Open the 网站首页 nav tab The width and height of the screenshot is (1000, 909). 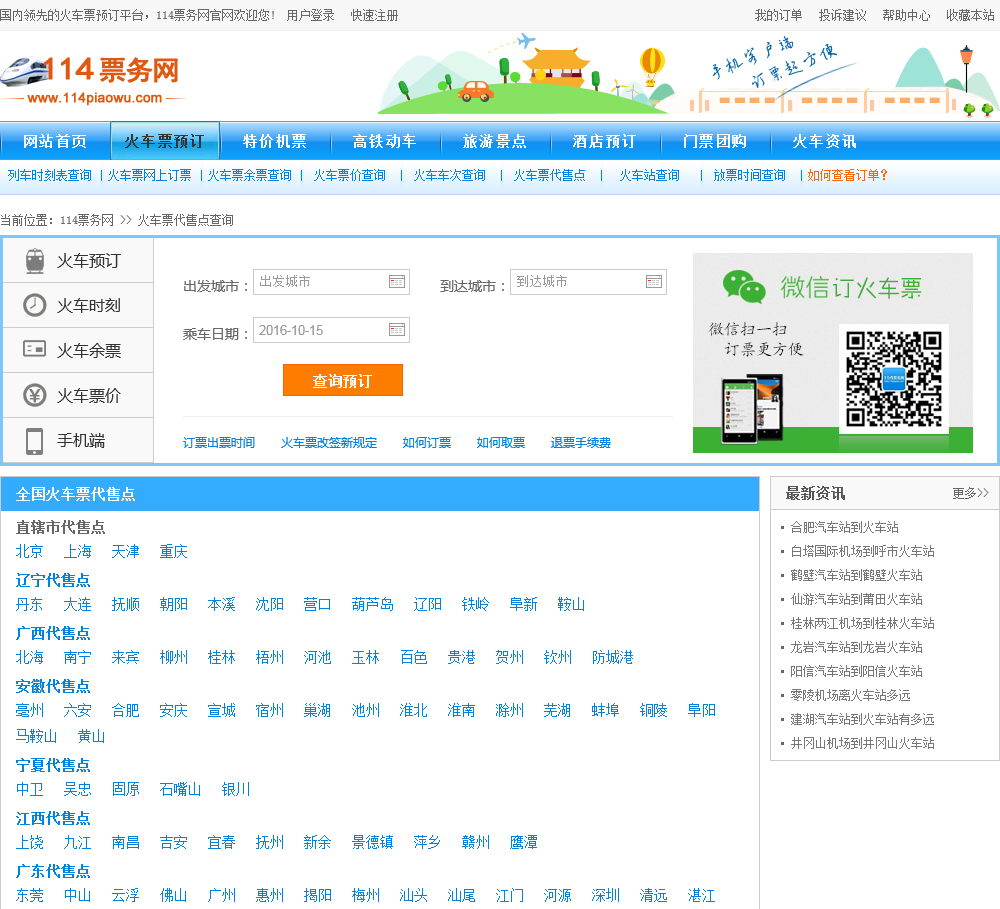[x=55, y=141]
